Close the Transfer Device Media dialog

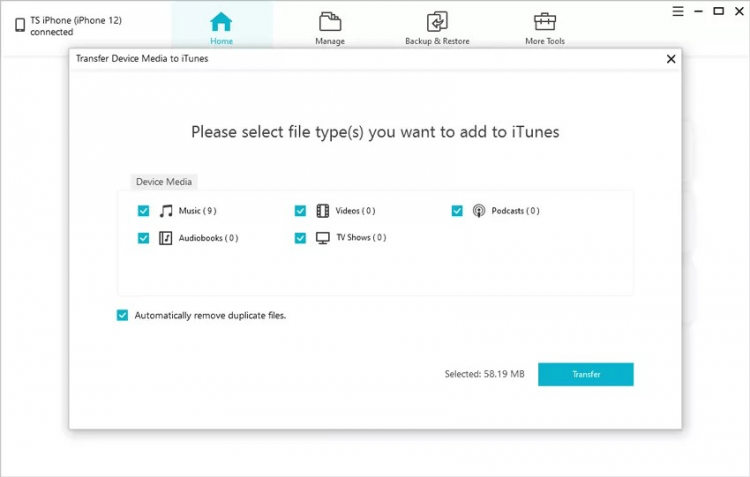click(x=671, y=59)
